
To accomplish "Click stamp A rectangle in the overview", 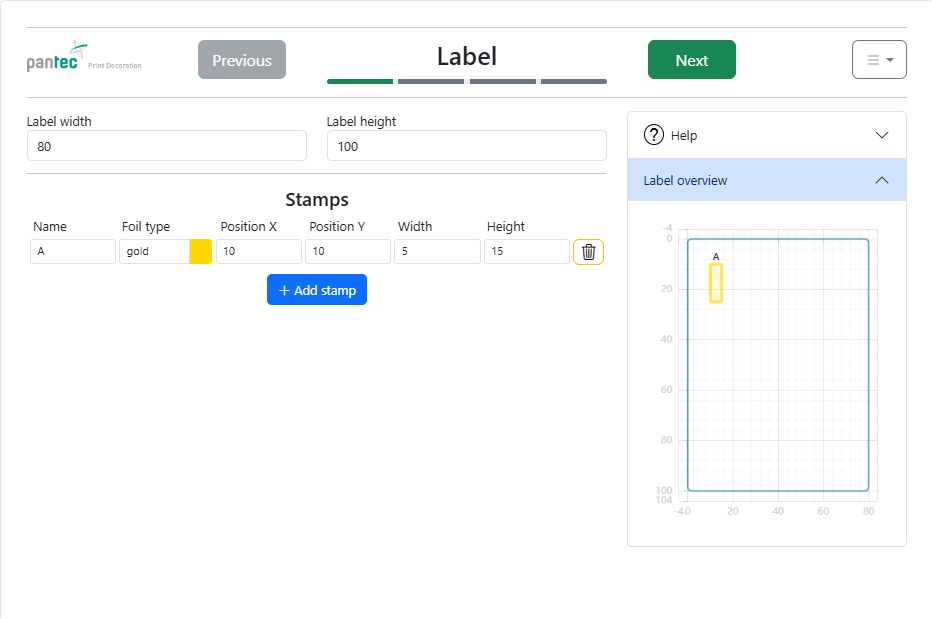I will click(x=716, y=284).
